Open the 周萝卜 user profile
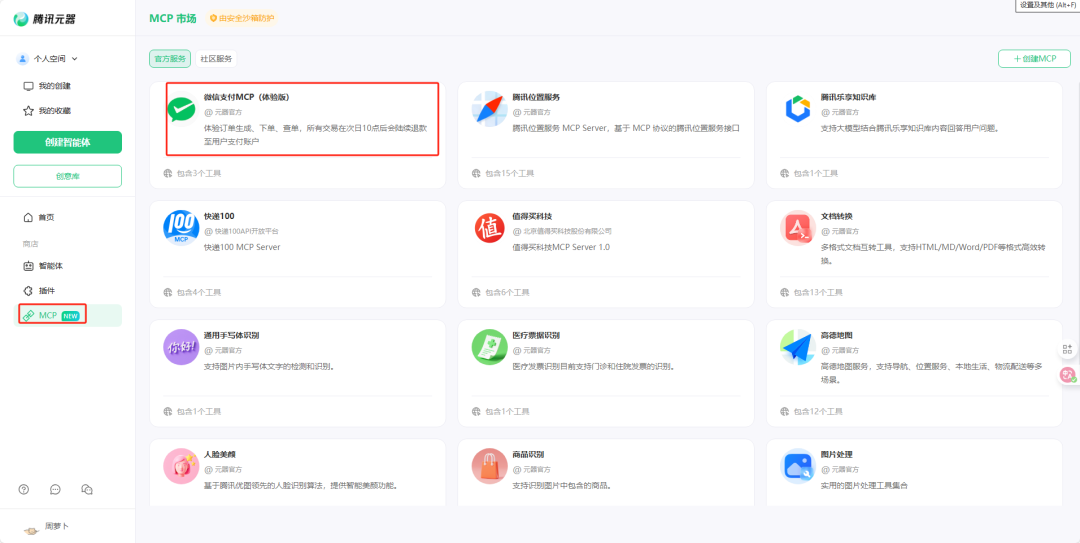The image size is (1080, 543). pos(48,527)
